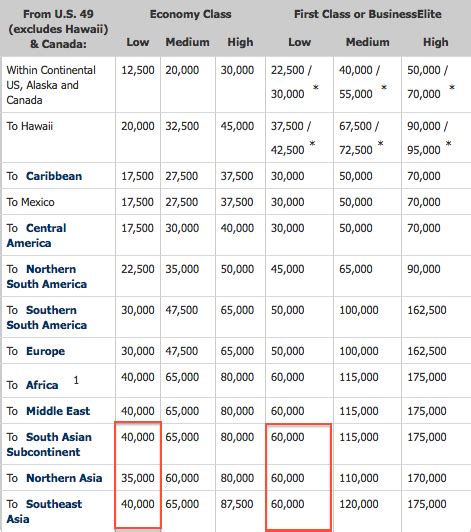The image size is (471, 532).
Task: Select the 12,500 economy low cell
Action: tap(138, 70)
